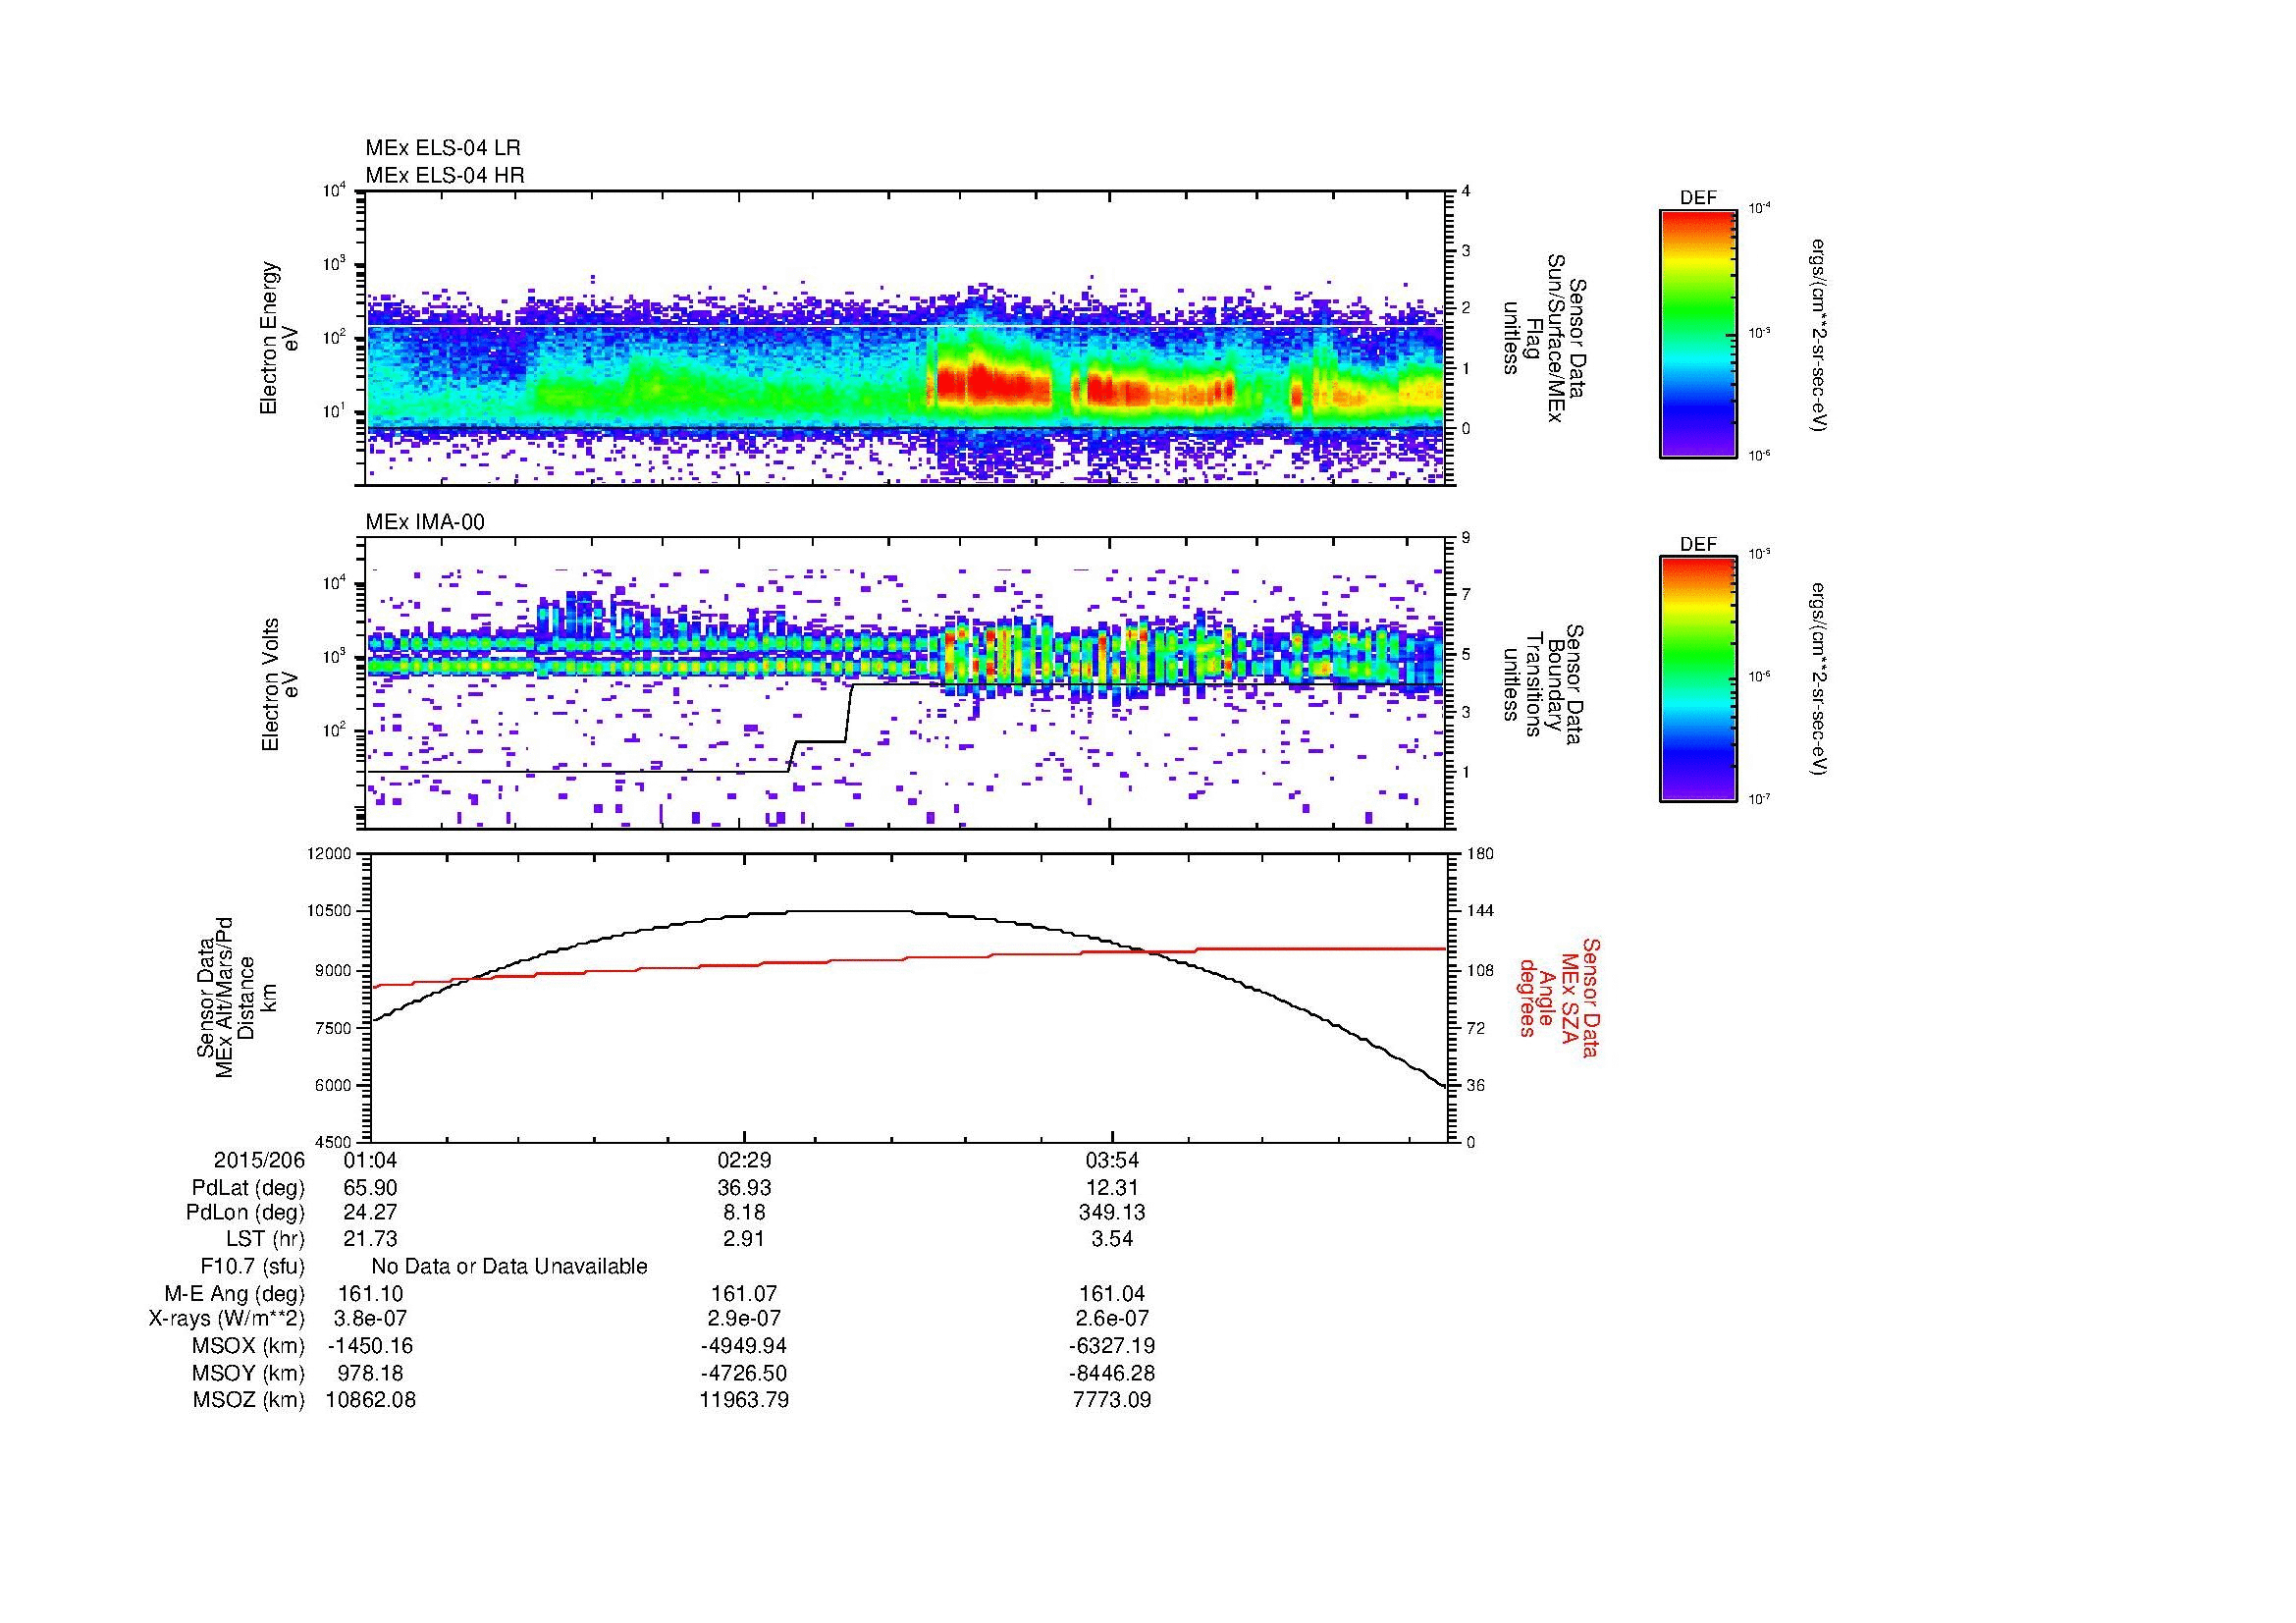Click the 'Sun/Surface/MEx Flag' right axis label
Screen dimensions: 2296x1623
(1546, 338)
